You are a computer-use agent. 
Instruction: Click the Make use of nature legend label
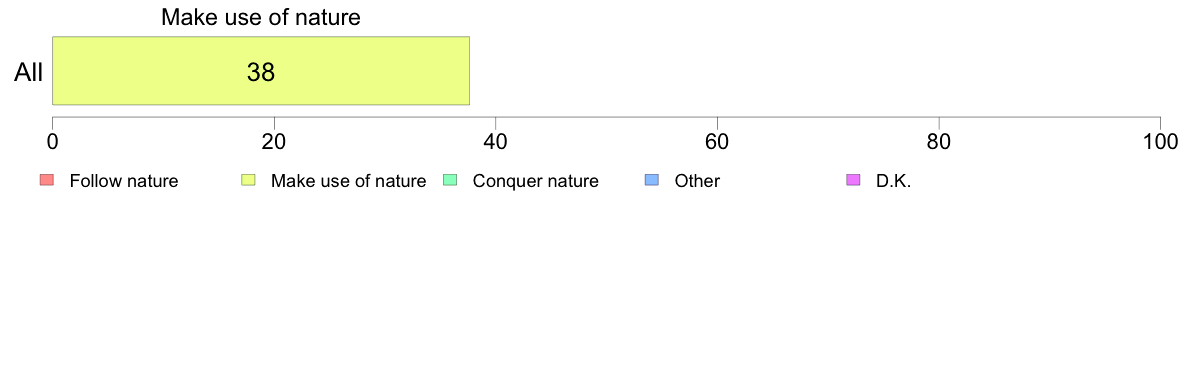tap(349, 181)
